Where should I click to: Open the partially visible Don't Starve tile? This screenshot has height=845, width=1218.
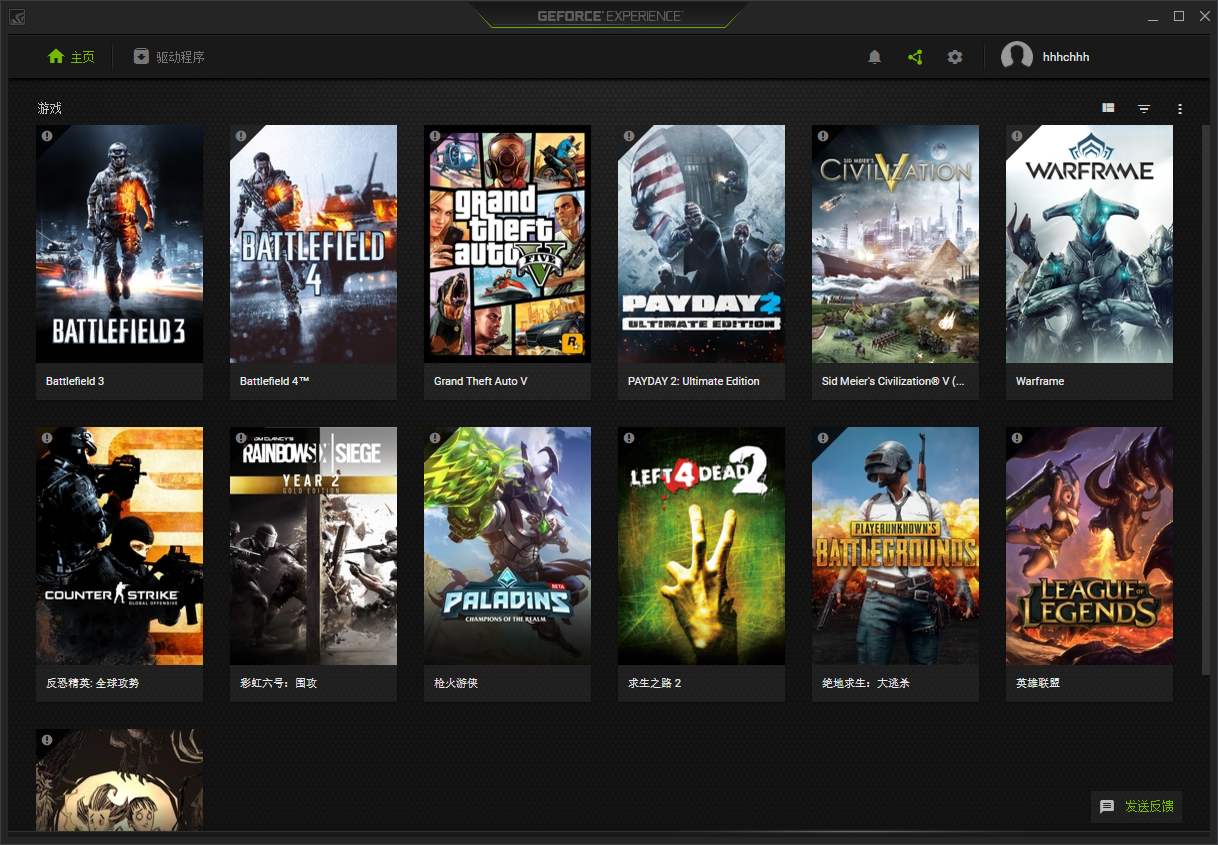(119, 780)
